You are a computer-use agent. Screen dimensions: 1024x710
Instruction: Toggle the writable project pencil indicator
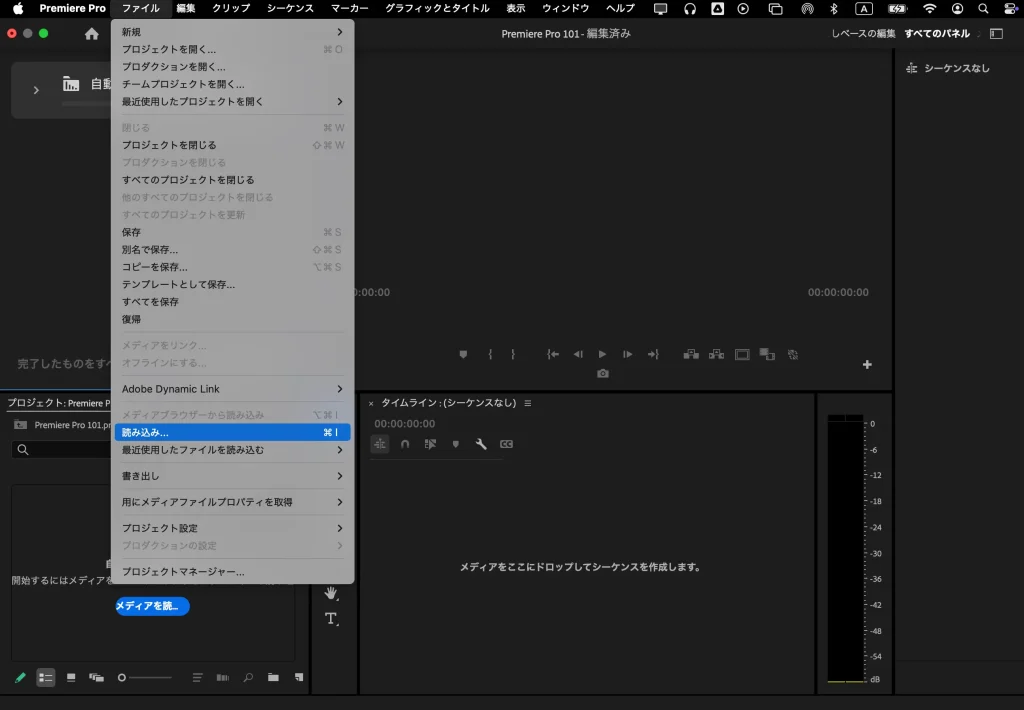point(20,677)
